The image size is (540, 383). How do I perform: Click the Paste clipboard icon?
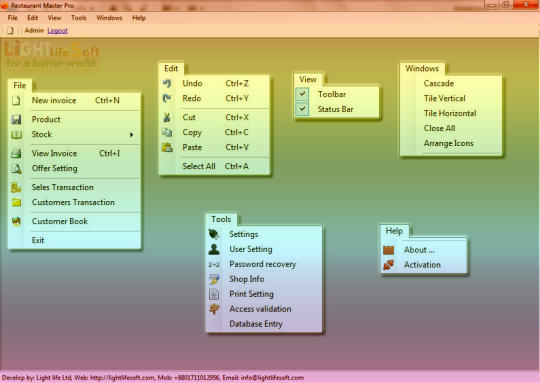(x=167, y=147)
